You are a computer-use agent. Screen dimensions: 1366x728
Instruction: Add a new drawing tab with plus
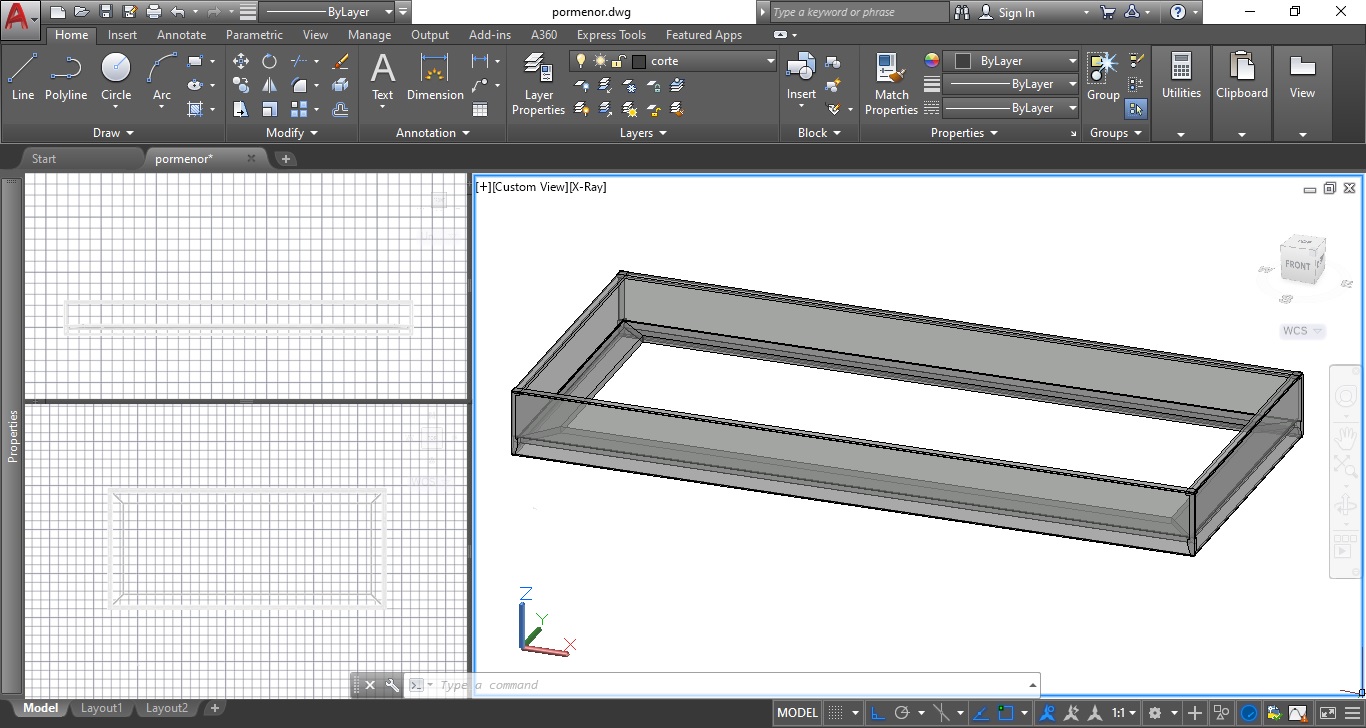coord(286,159)
